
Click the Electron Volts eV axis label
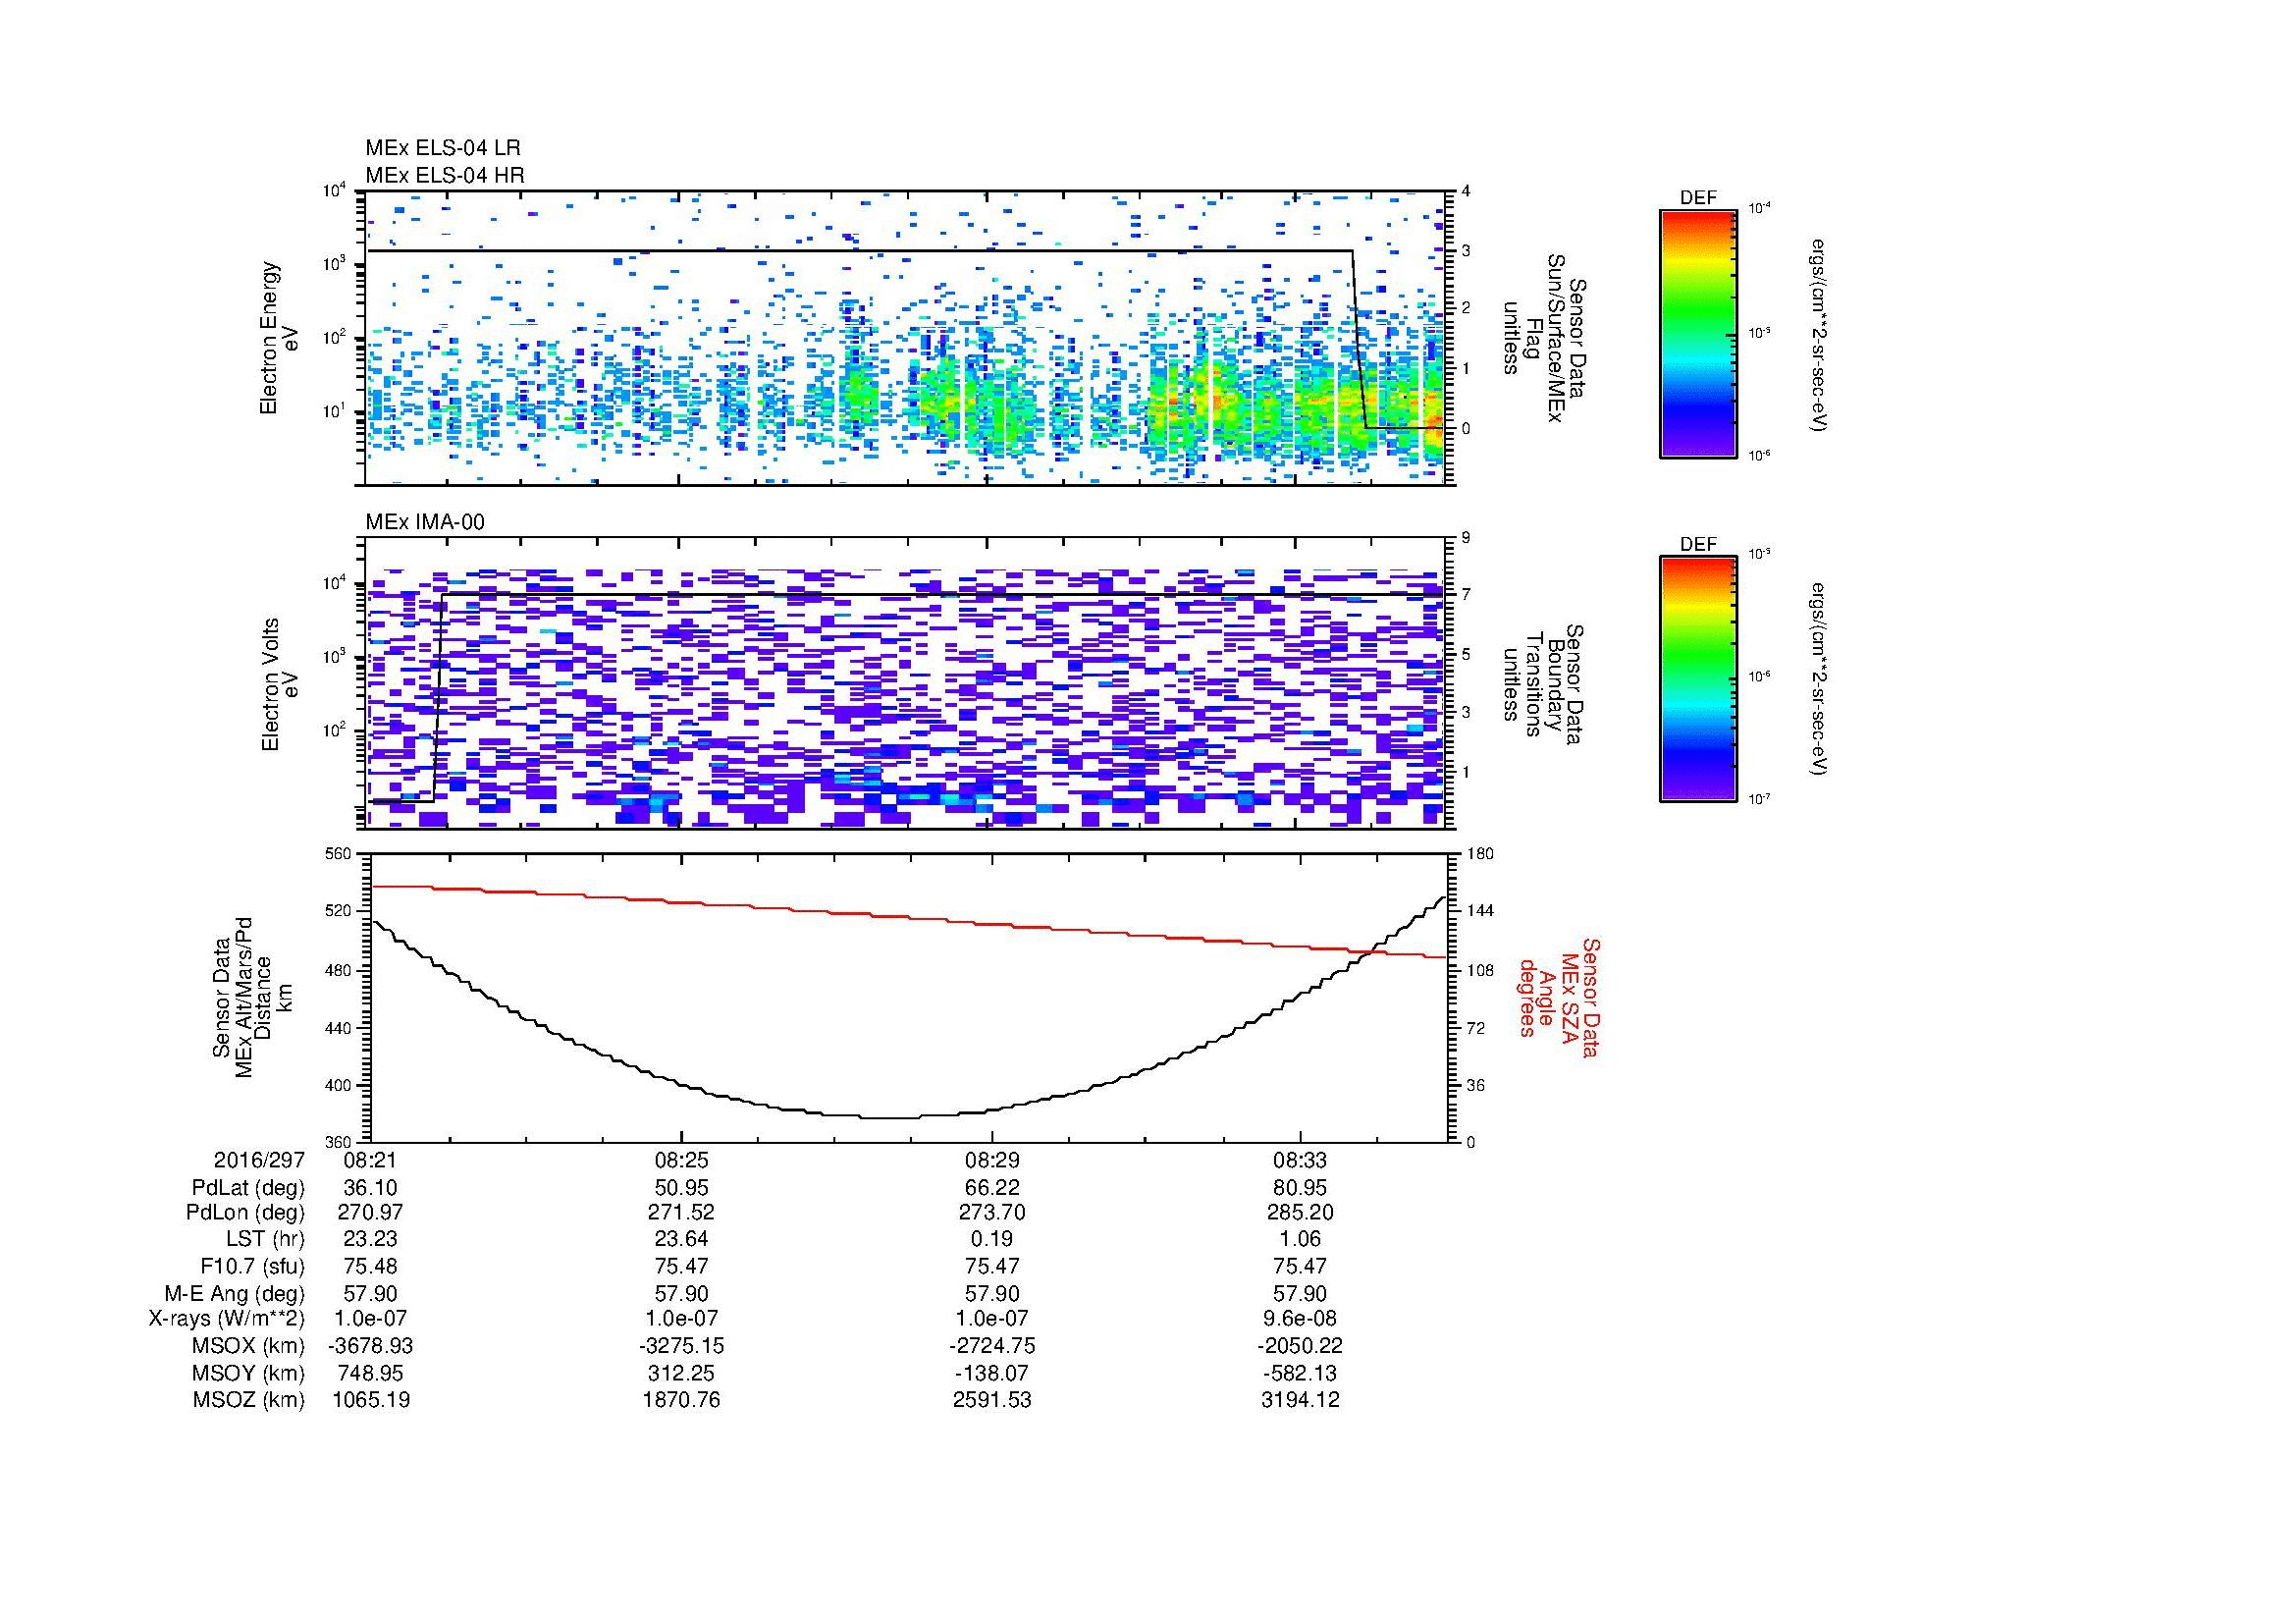280,685
